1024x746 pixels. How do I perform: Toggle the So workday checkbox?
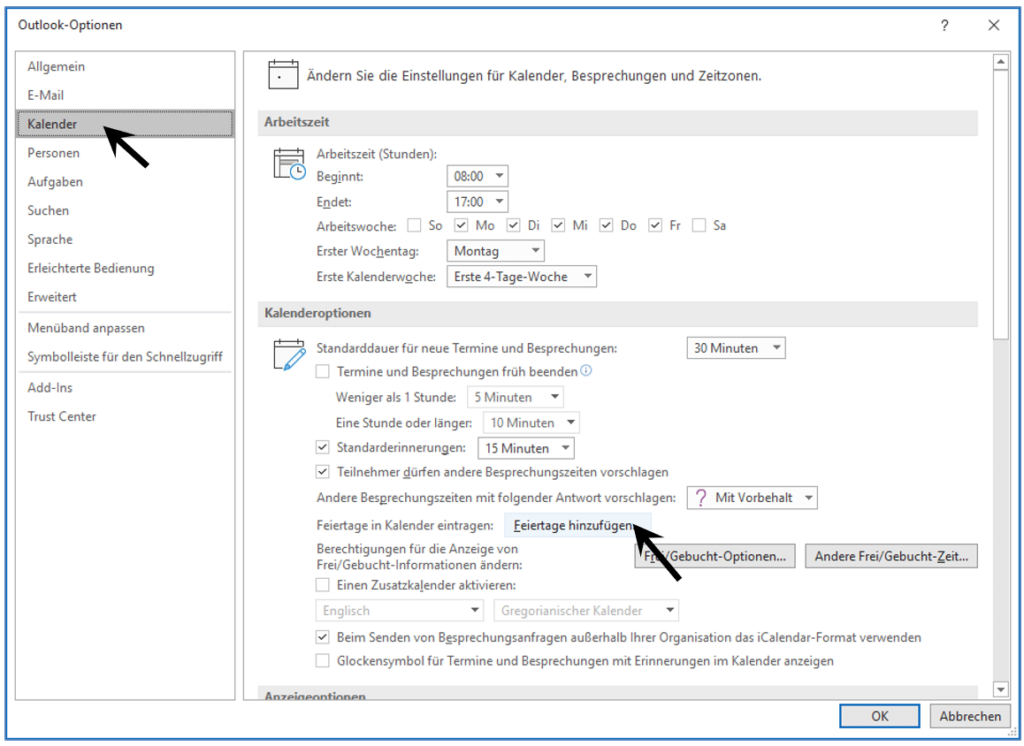(x=414, y=225)
